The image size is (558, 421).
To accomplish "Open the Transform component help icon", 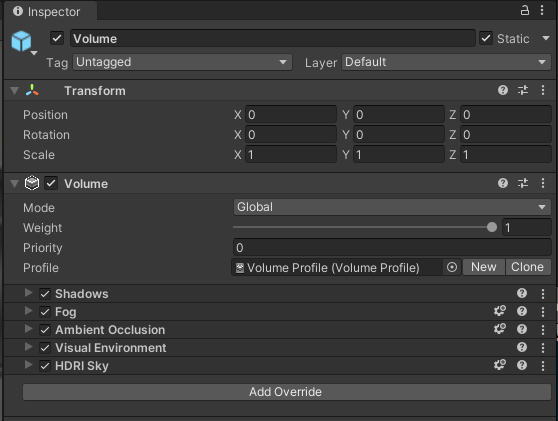I will click(x=502, y=90).
